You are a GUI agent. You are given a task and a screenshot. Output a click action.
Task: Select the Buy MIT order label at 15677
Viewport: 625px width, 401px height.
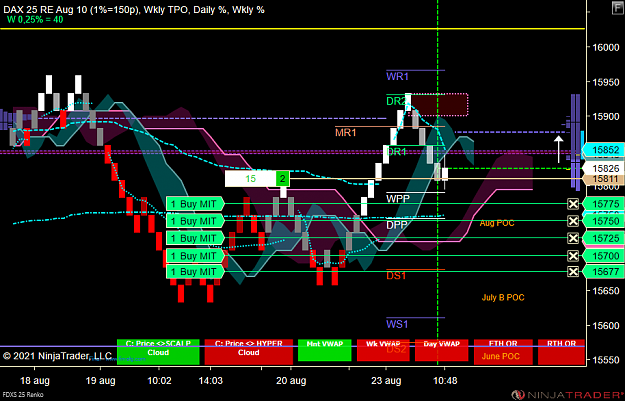click(195, 271)
